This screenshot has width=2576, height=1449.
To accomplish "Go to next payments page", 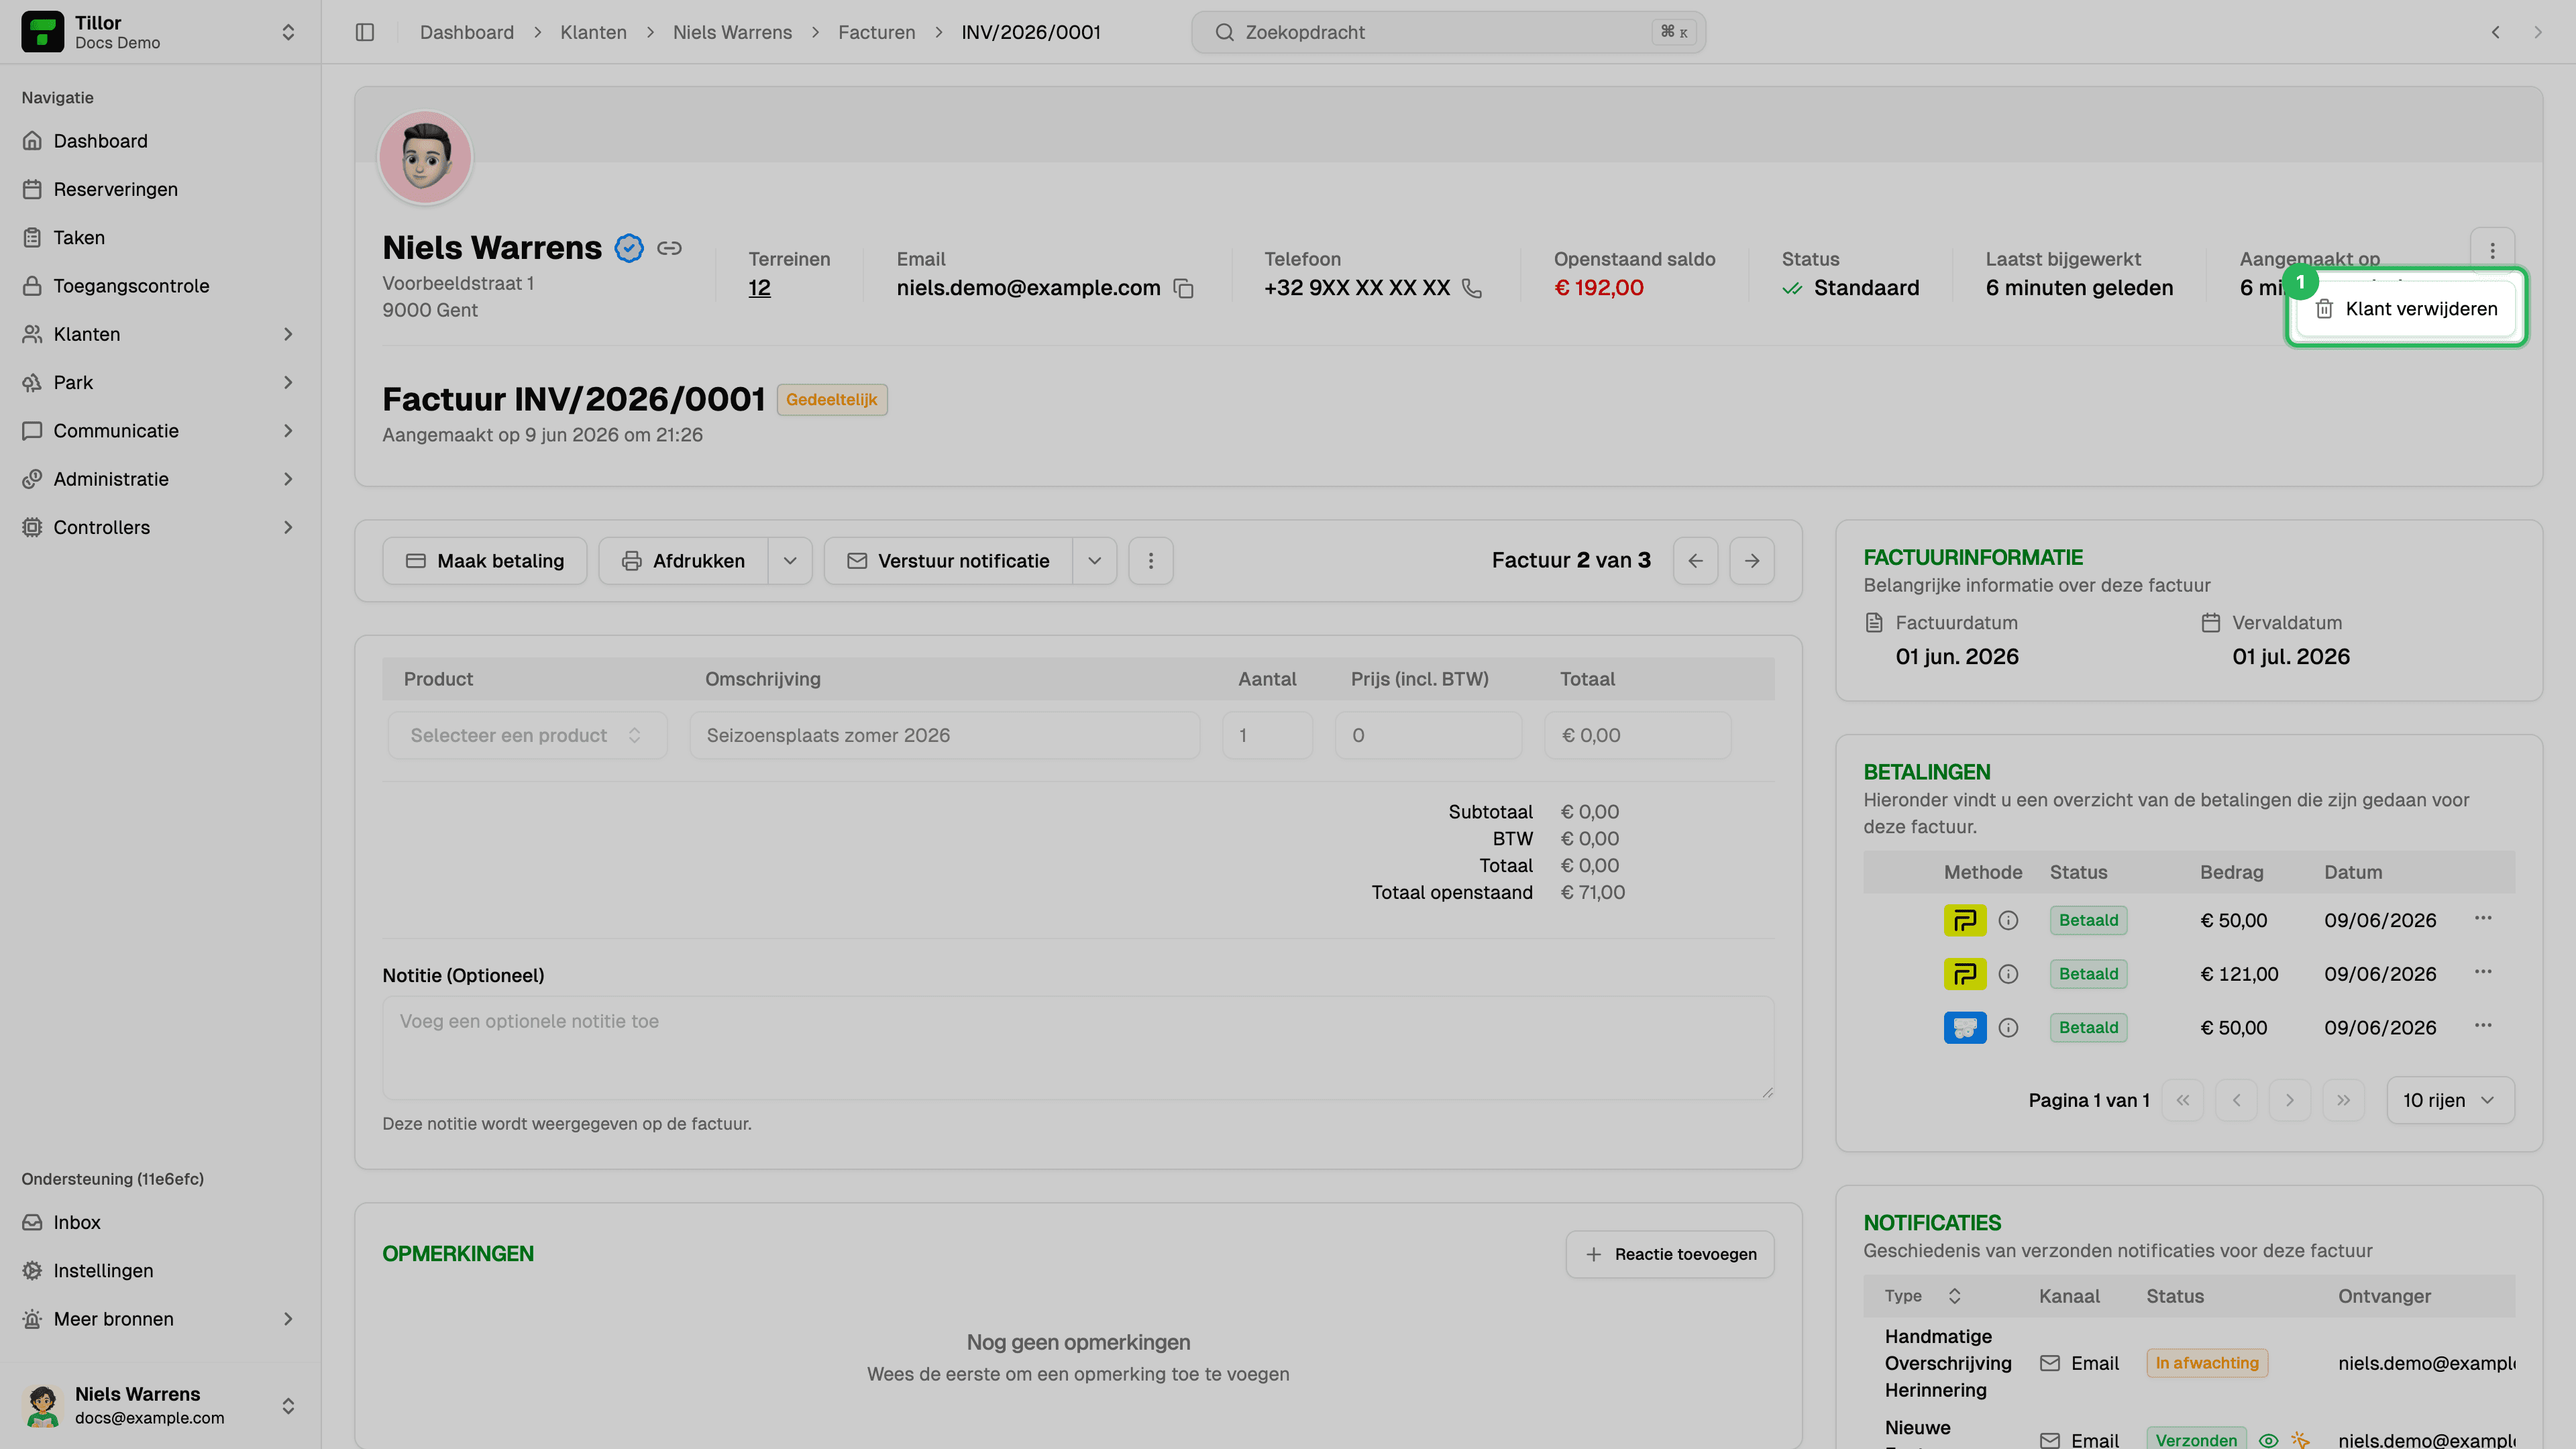I will [x=2290, y=1100].
